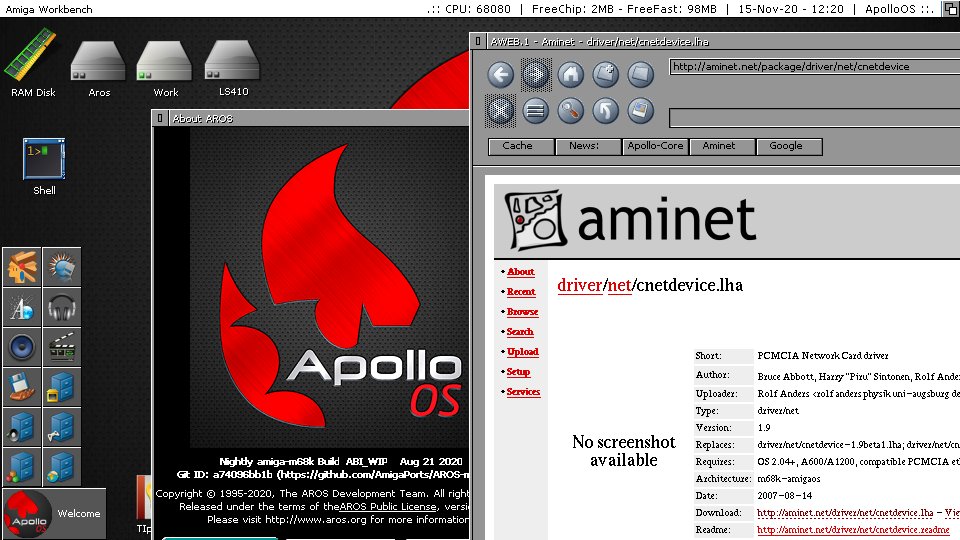
Task: Open the blue speaker dock icon
Action: (x=22, y=347)
